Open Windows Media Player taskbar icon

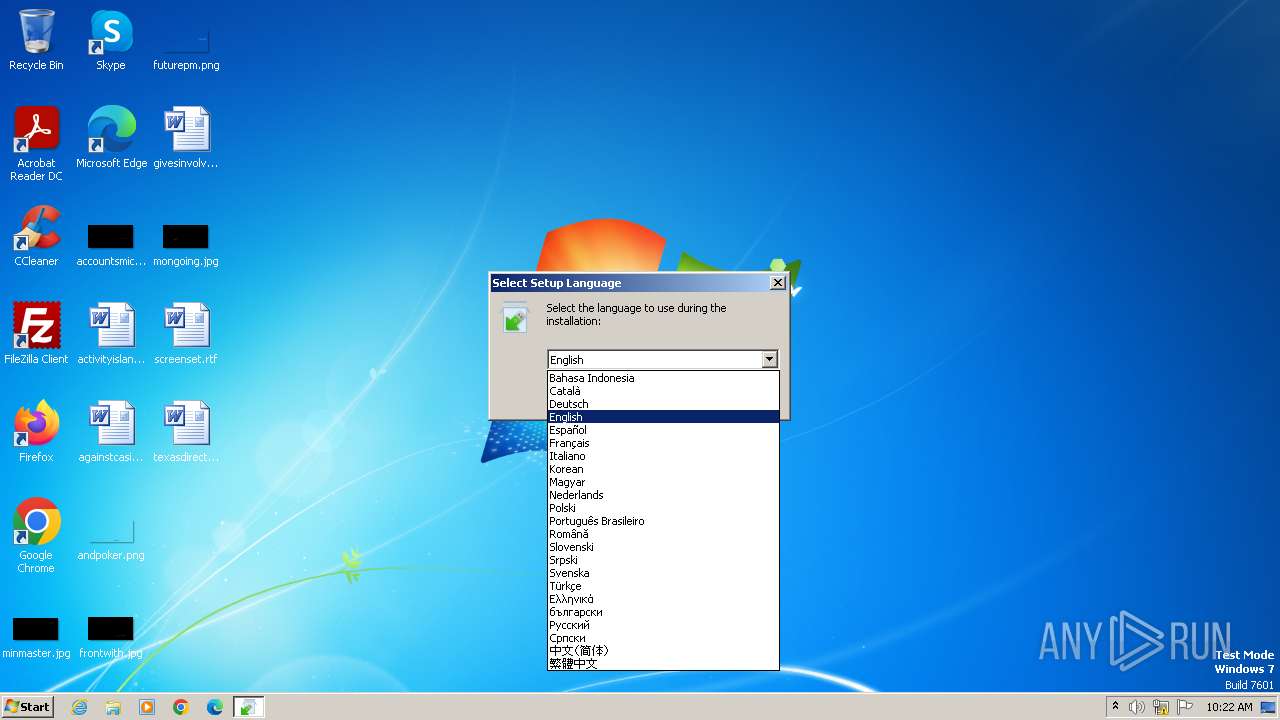(x=147, y=707)
